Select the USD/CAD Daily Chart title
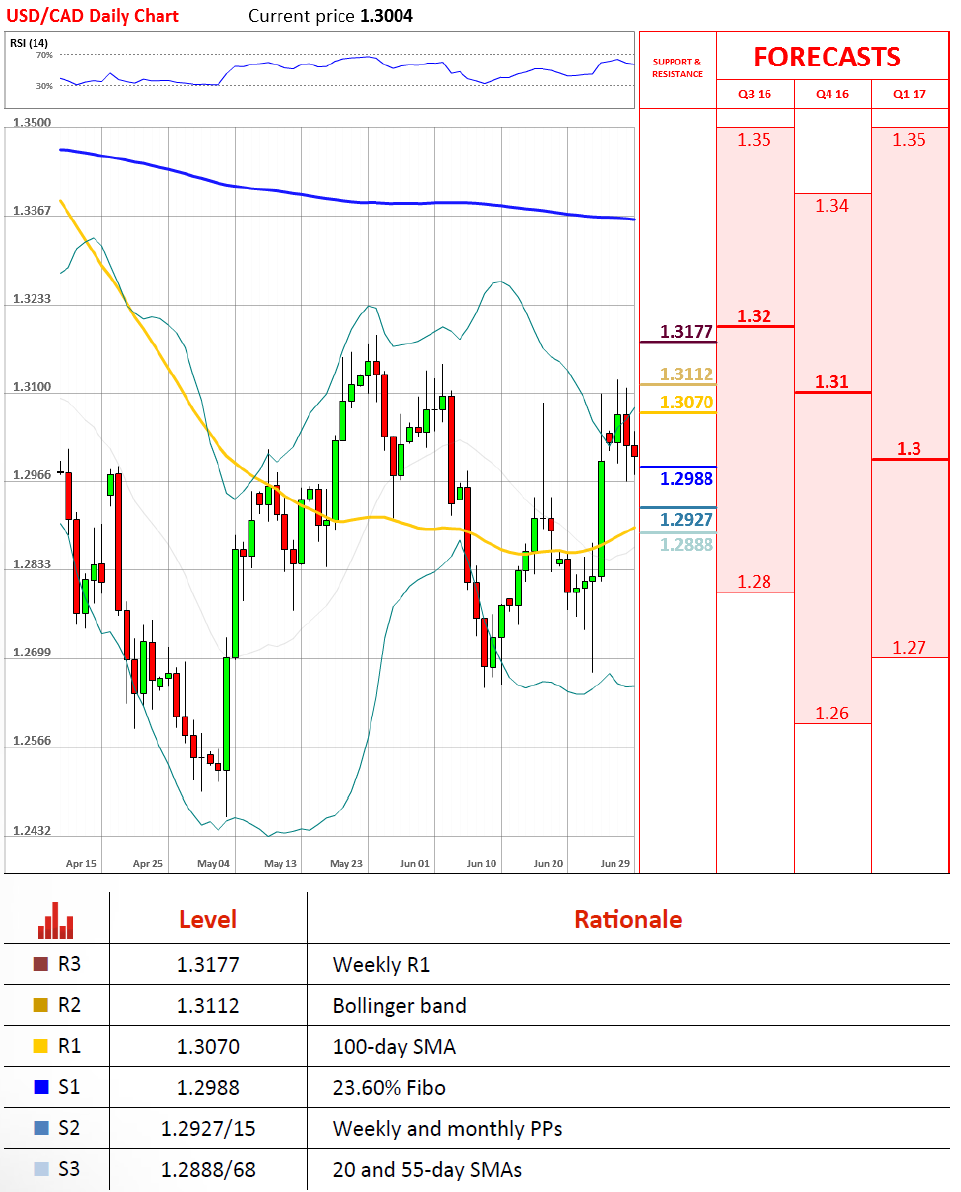Viewport: 961px width, 1192px height. [x=92, y=16]
